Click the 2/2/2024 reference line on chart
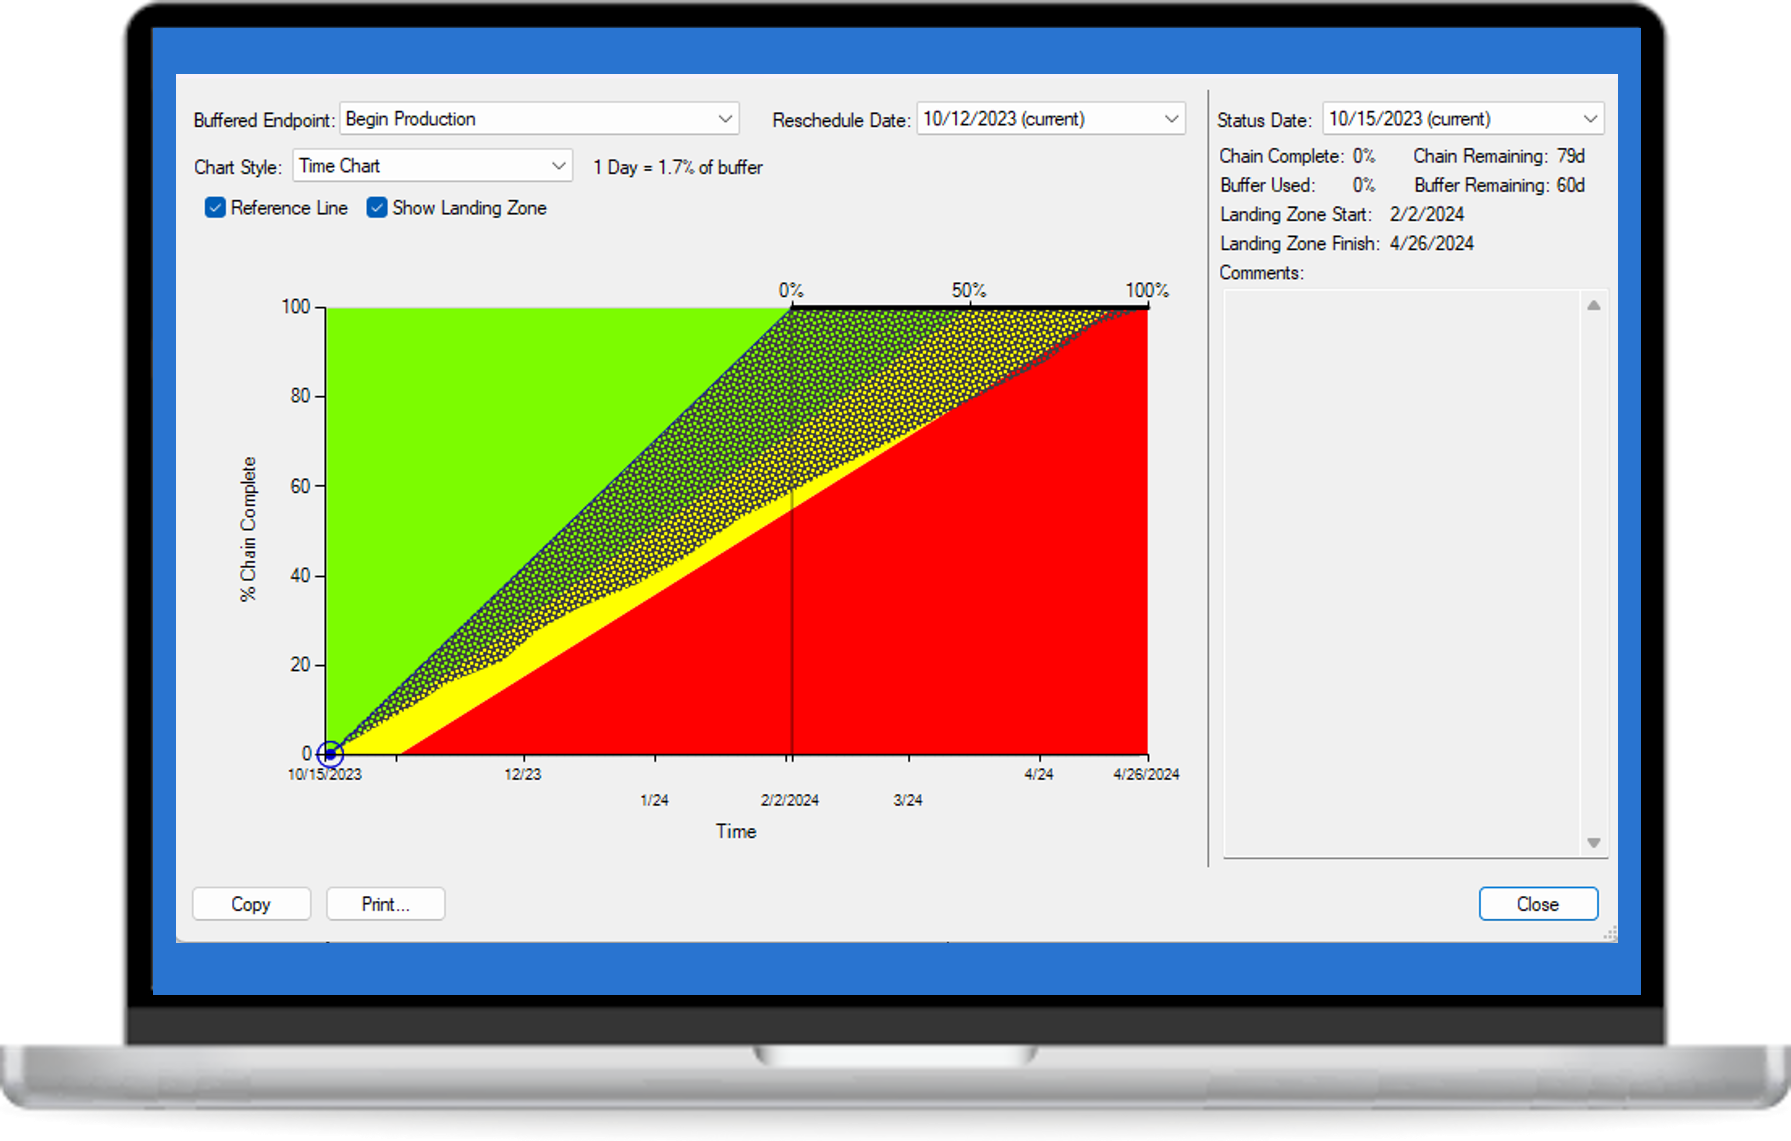This screenshot has height=1141, width=1791. pyautogui.click(x=791, y=600)
